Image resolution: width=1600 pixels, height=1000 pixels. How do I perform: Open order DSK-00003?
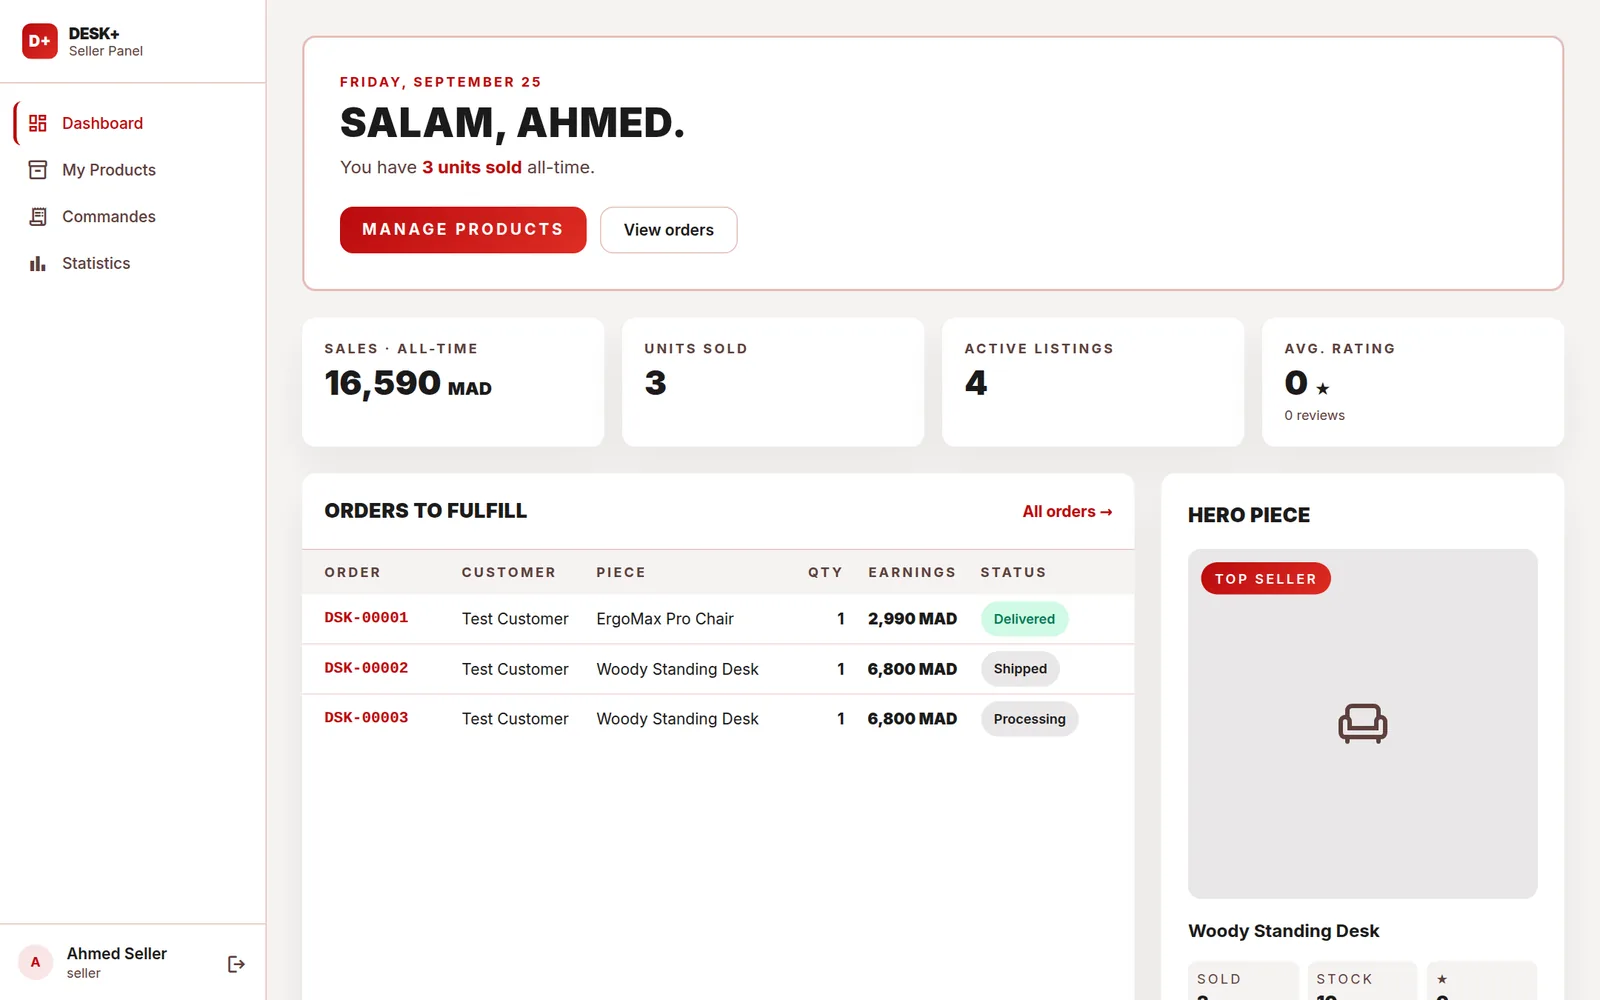366,718
